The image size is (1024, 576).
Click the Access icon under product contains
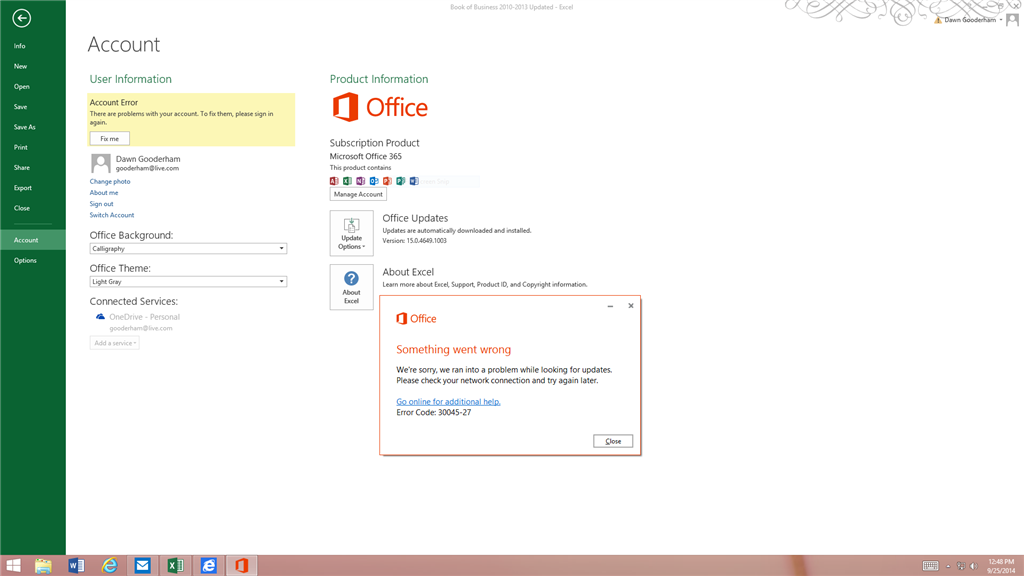point(334,181)
